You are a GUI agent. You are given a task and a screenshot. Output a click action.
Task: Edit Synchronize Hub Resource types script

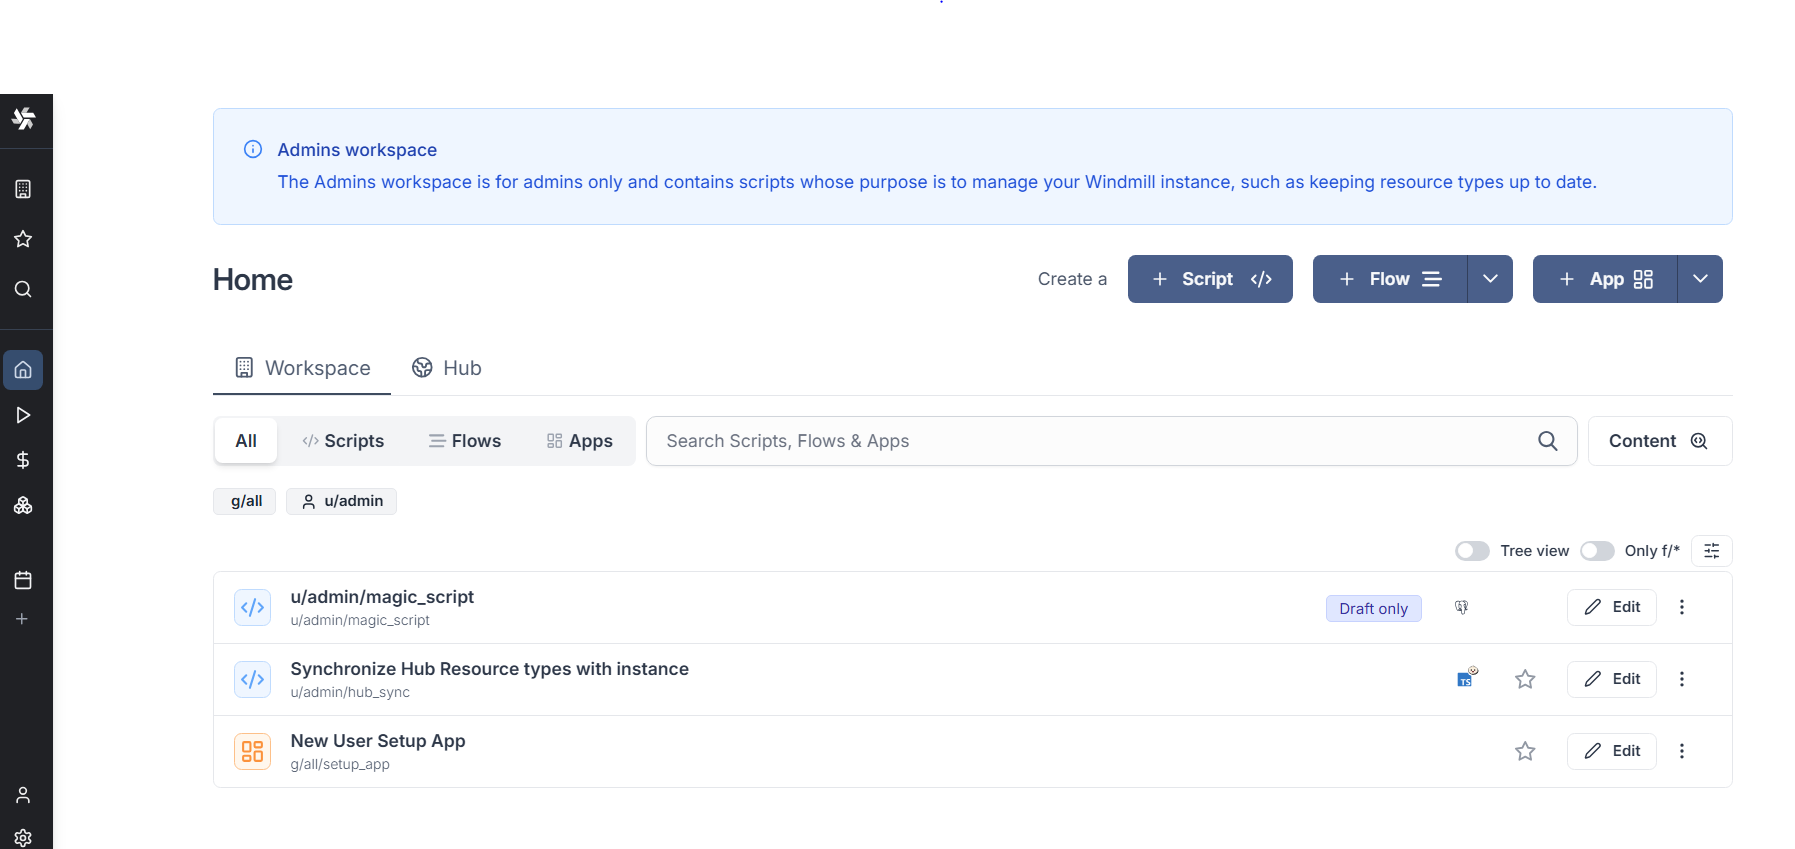point(1612,679)
